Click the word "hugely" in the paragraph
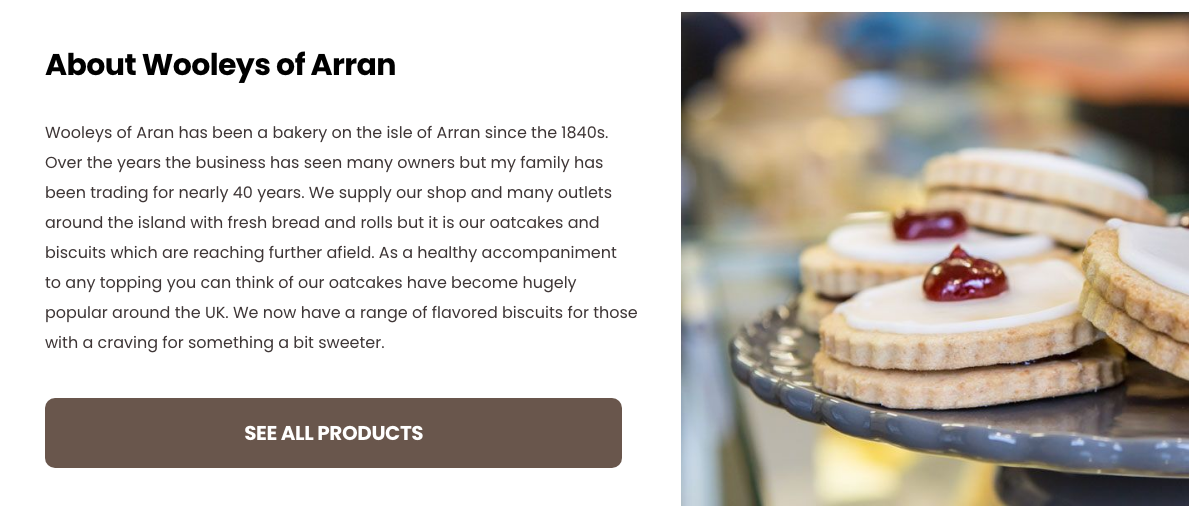The width and height of the screenshot is (1200, 517). (551, 282)
